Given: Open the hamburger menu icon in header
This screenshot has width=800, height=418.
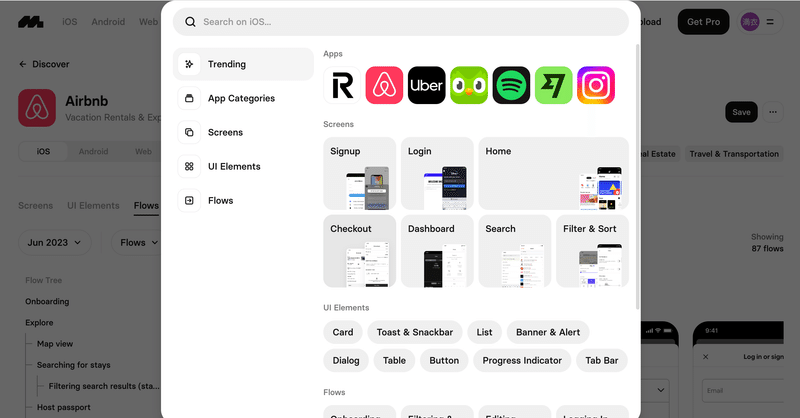Looking at the screenshot, I should pos(770,22).
